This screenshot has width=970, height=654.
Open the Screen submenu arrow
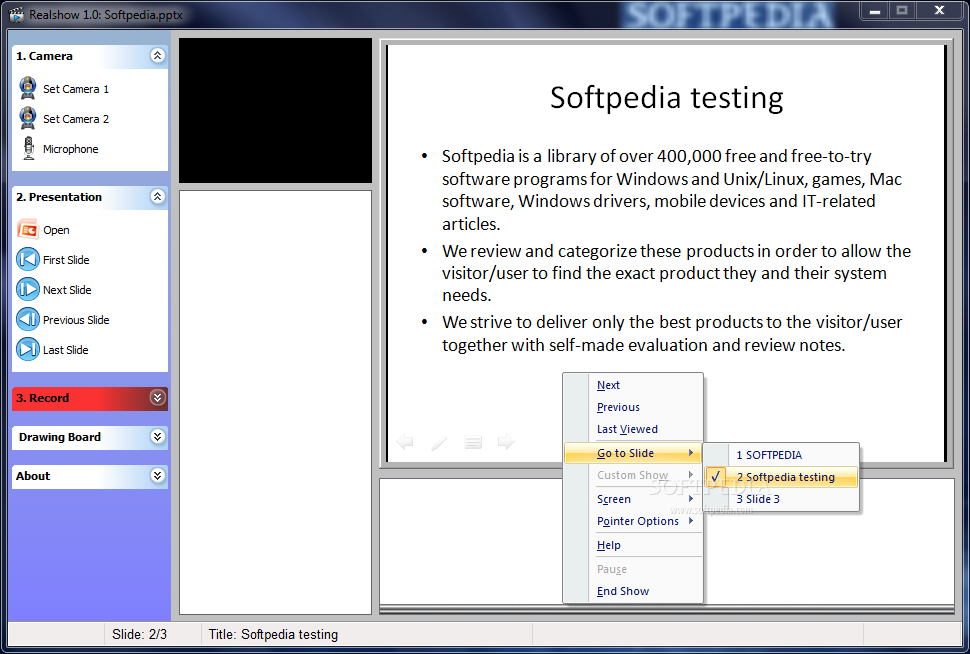click(691, 499)
